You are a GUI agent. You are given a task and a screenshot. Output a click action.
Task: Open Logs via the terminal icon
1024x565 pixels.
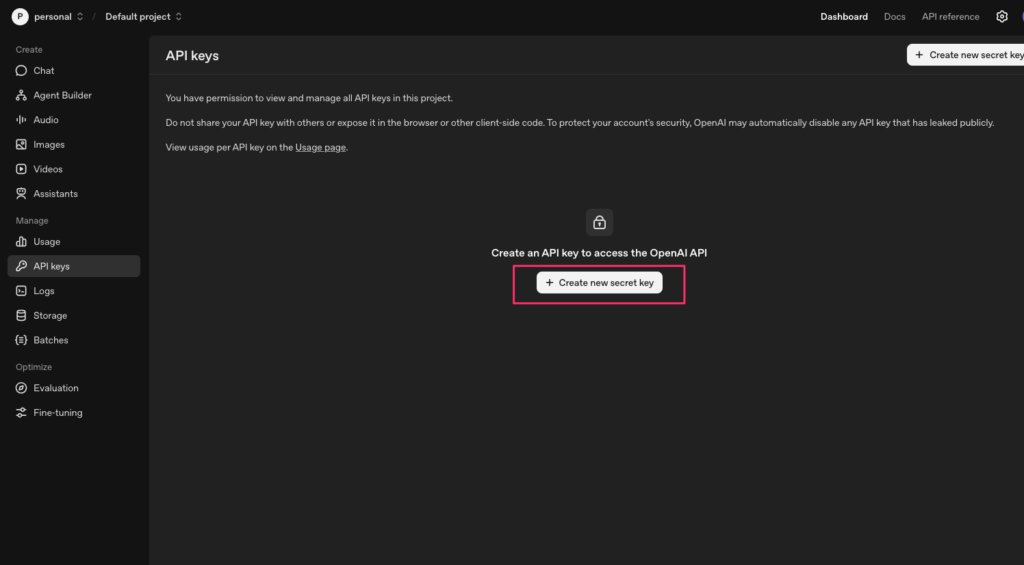pyautogui.click(x=21, y=291)
